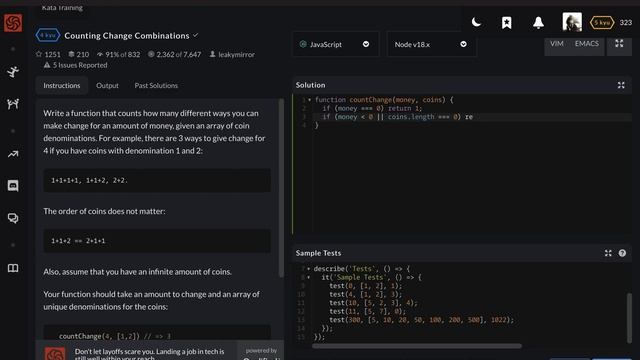Switch to the Past Solutions tab

(x=156, y=85)
